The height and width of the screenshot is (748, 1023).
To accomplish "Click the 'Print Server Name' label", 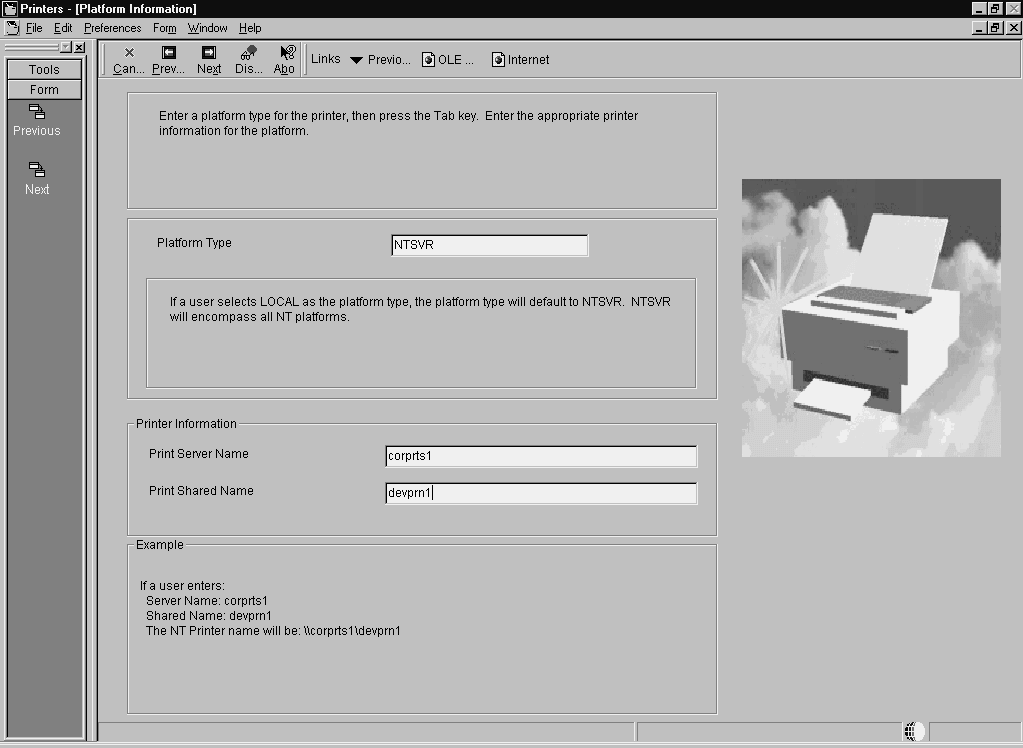I will pos(198,454).
